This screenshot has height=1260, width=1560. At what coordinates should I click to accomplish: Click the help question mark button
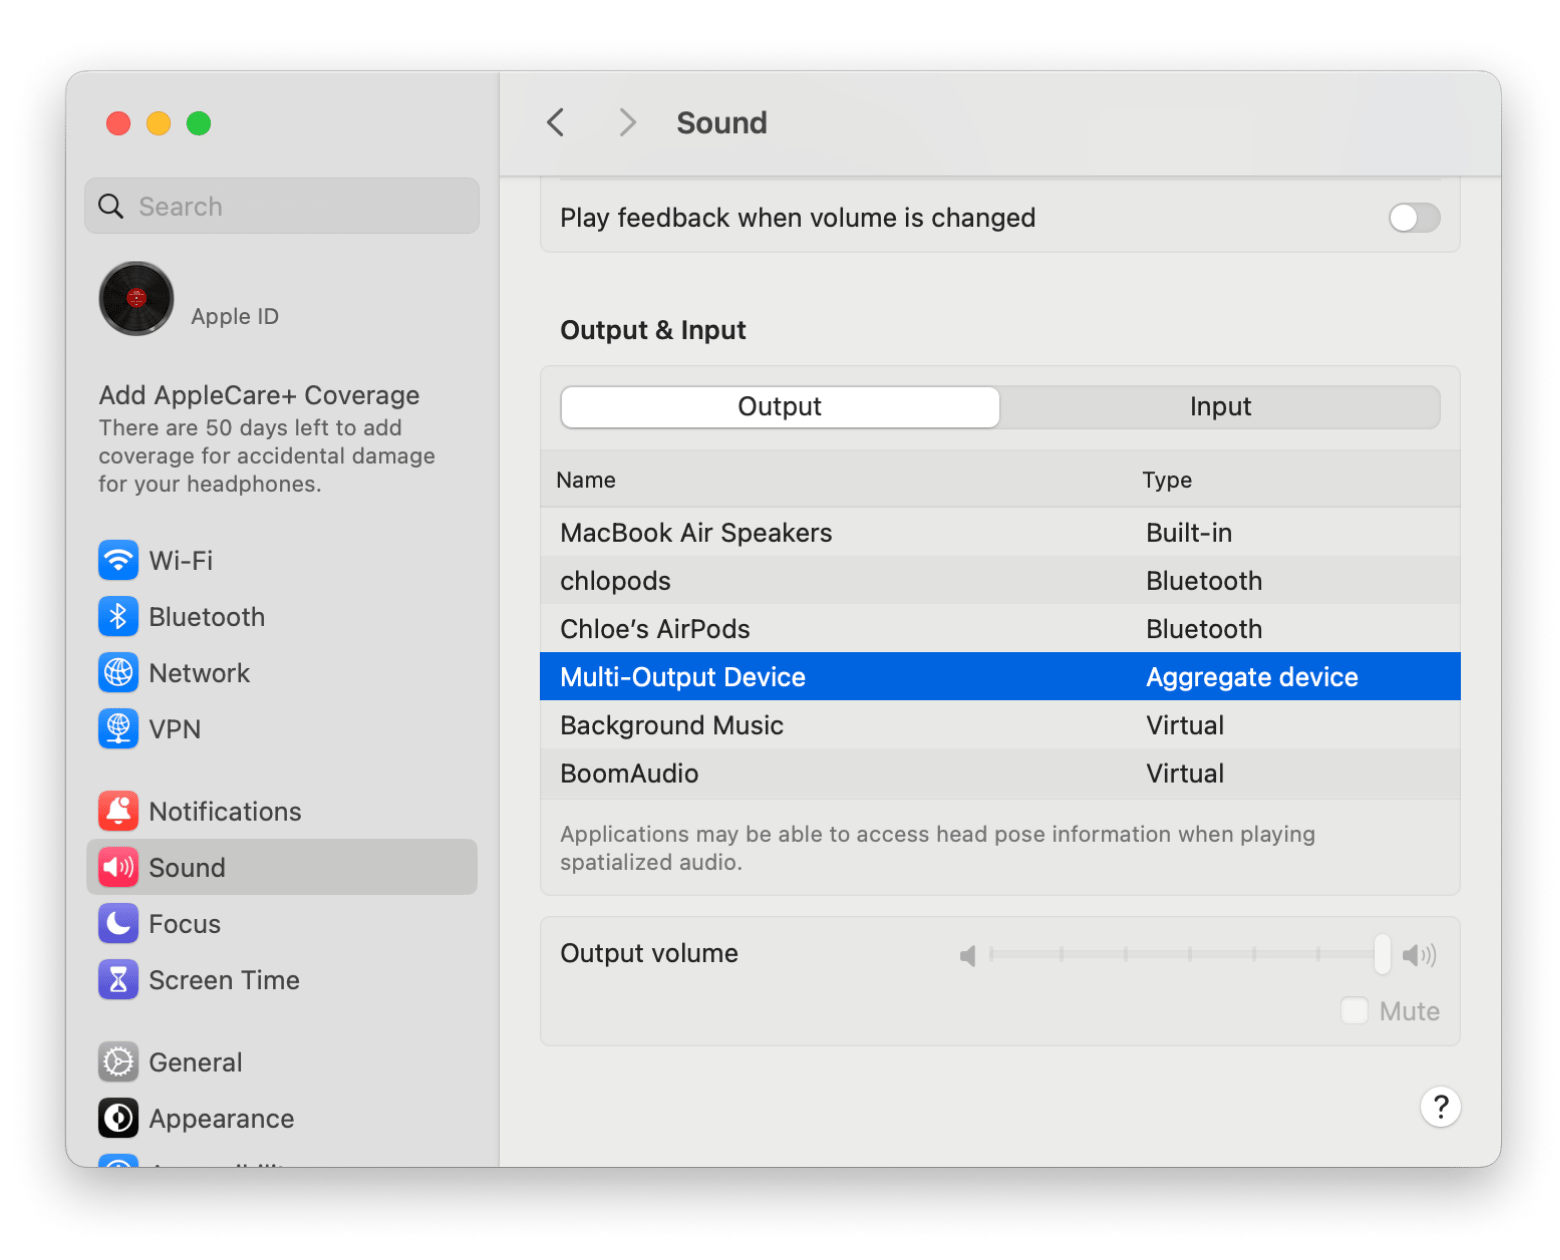[1440, 1107]
